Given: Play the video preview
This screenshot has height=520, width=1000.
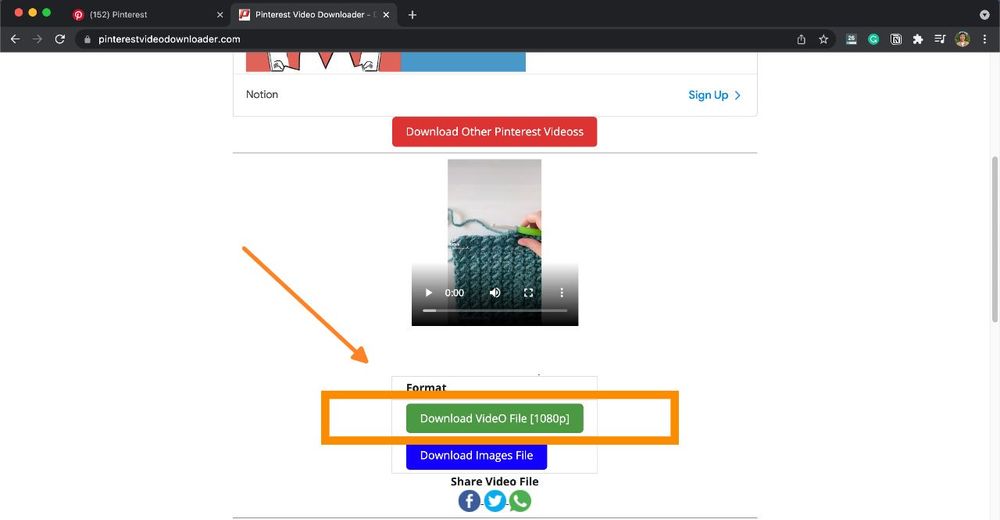Looking at the screenshot, I should (429, 293).
